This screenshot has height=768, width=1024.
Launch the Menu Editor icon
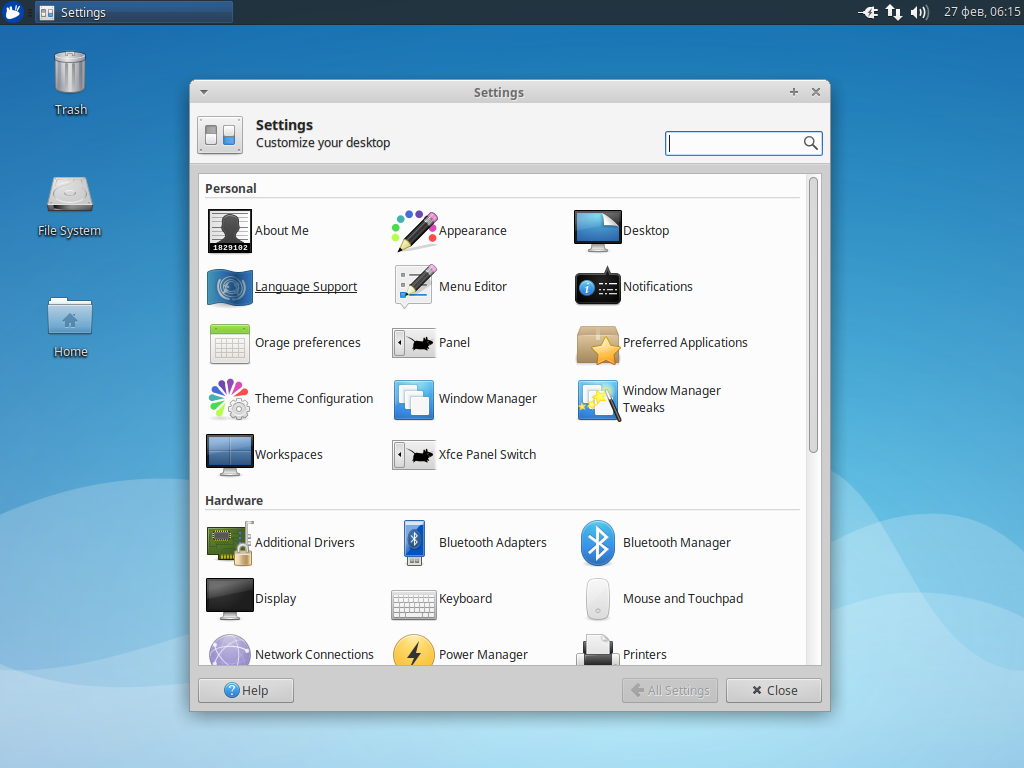(x=414, y=287)
